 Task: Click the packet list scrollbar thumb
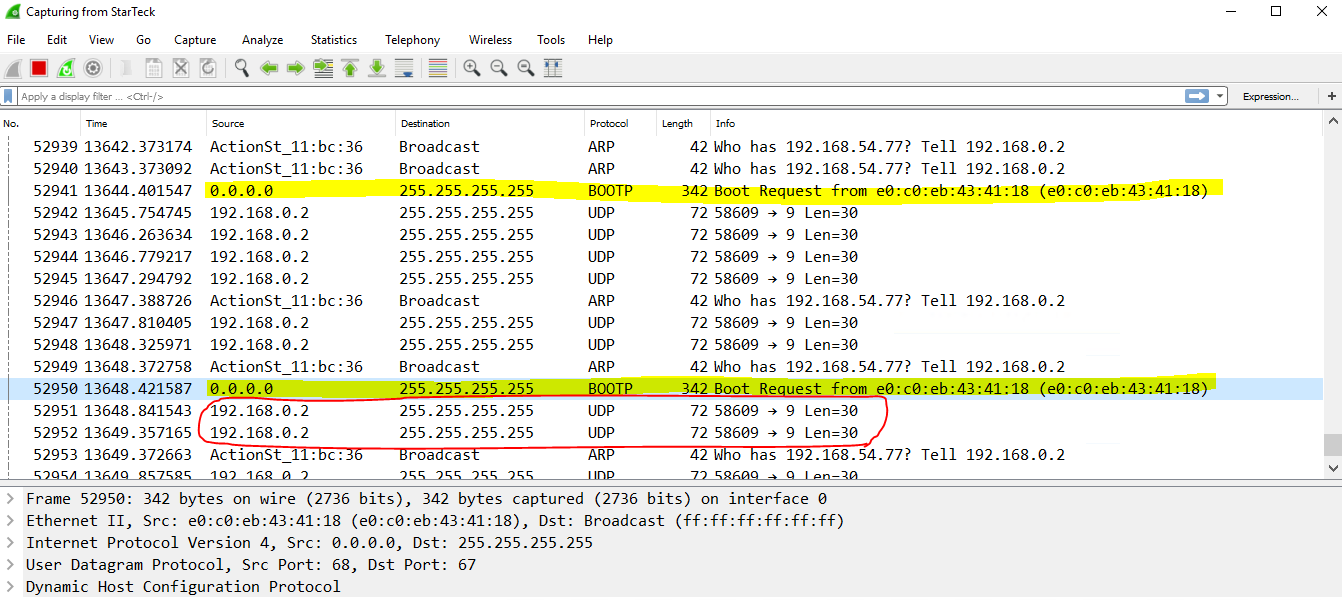pos(1332,445)
